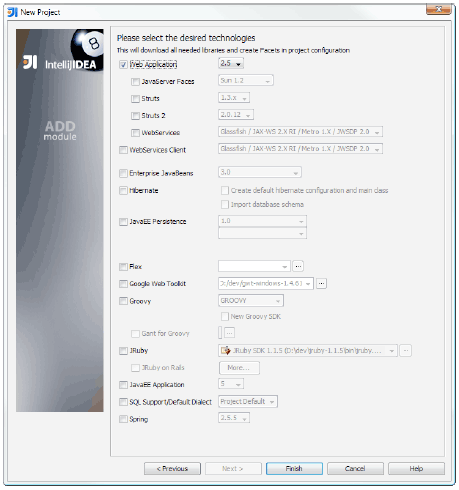Open the Spring version 2.5.5 dropdown
Image resolution: width=459 pixels, height=490 pixels.
click(234, 418)
